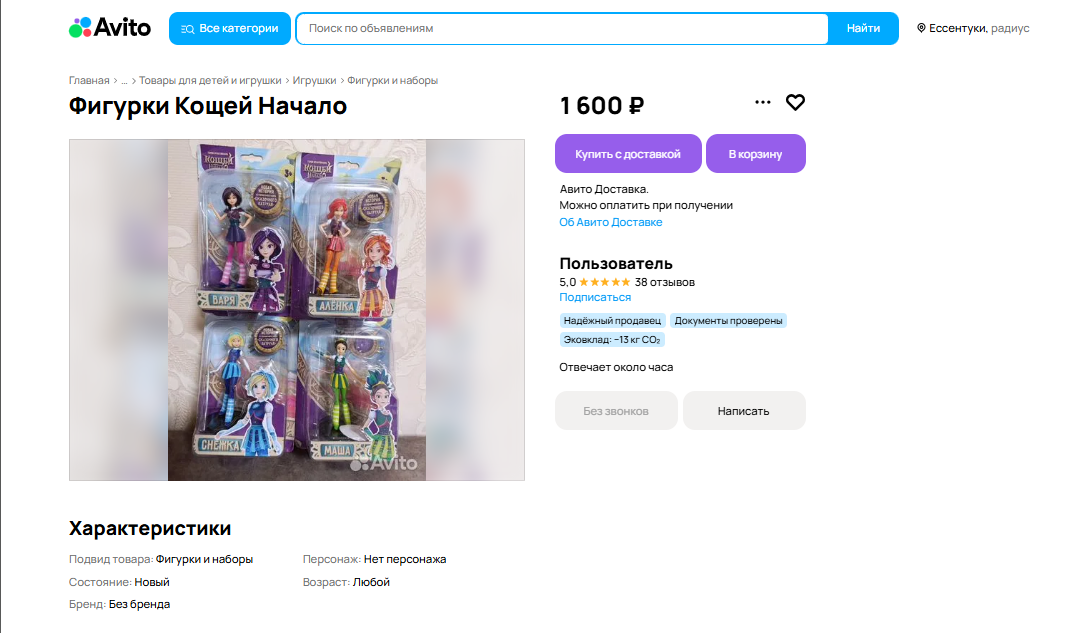
Task: Click the Найти search button
Action: tap(863, 29)
